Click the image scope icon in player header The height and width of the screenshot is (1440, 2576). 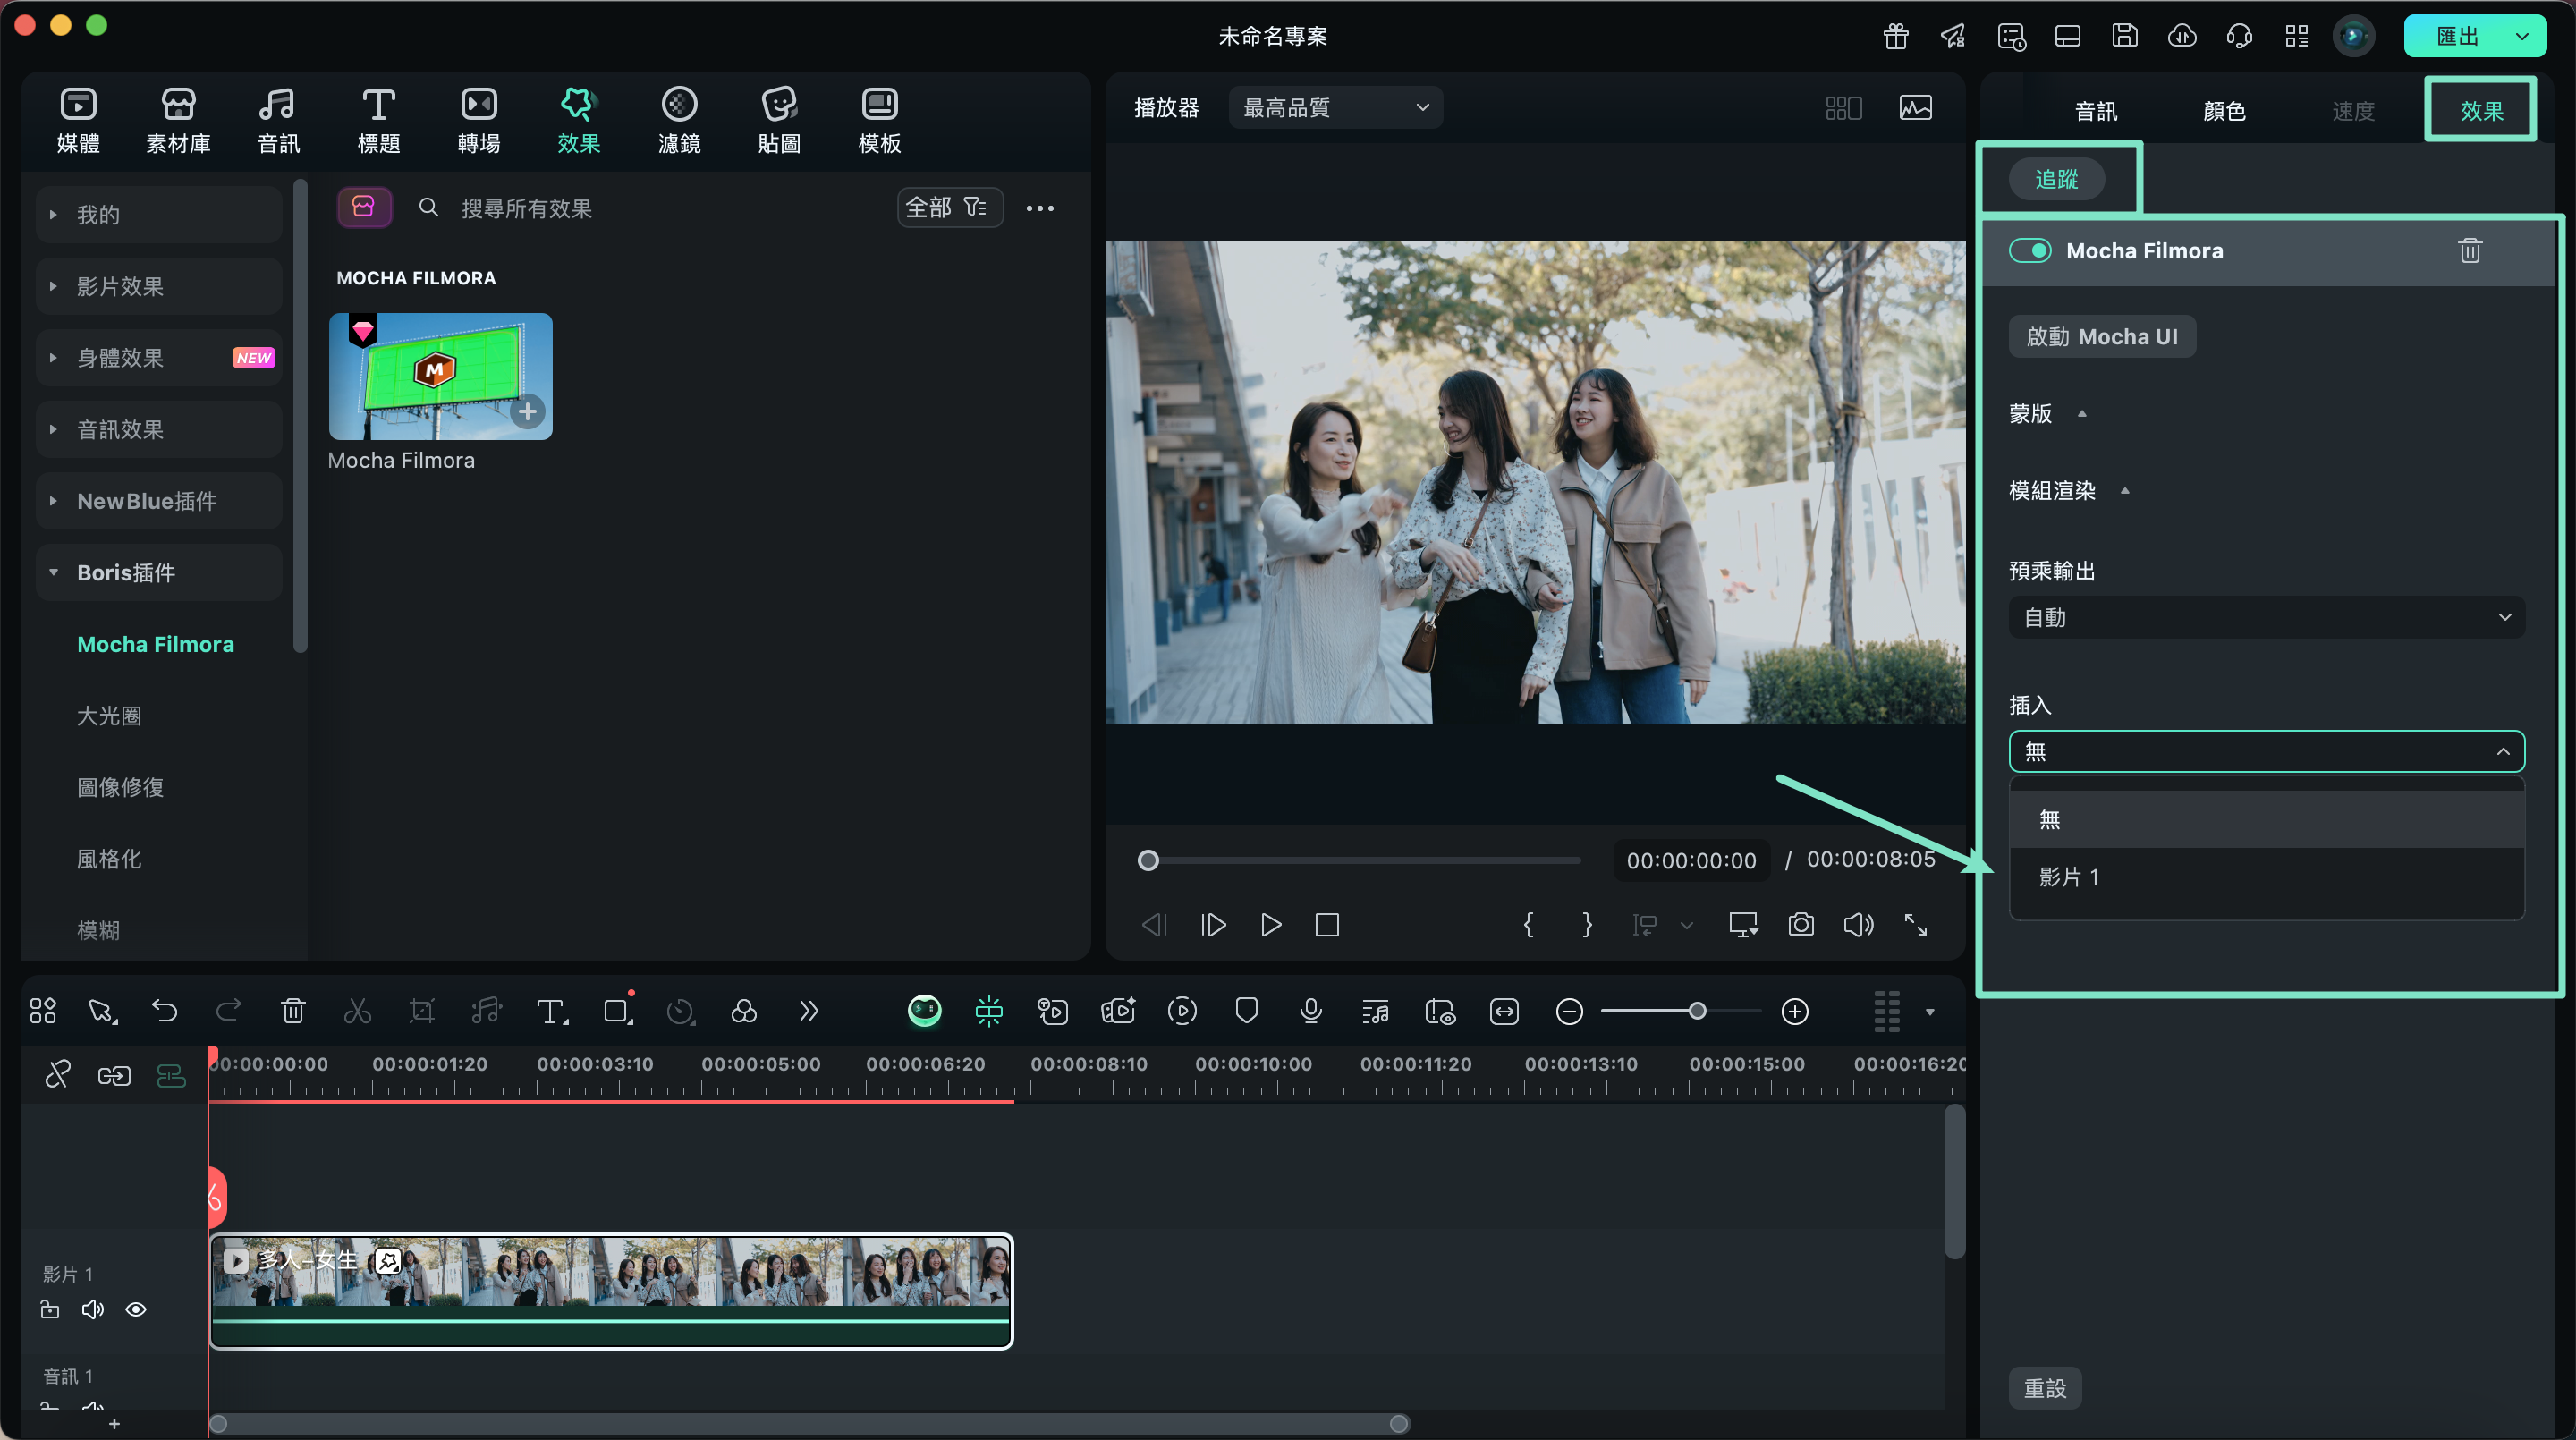(x=1915, y=107)
